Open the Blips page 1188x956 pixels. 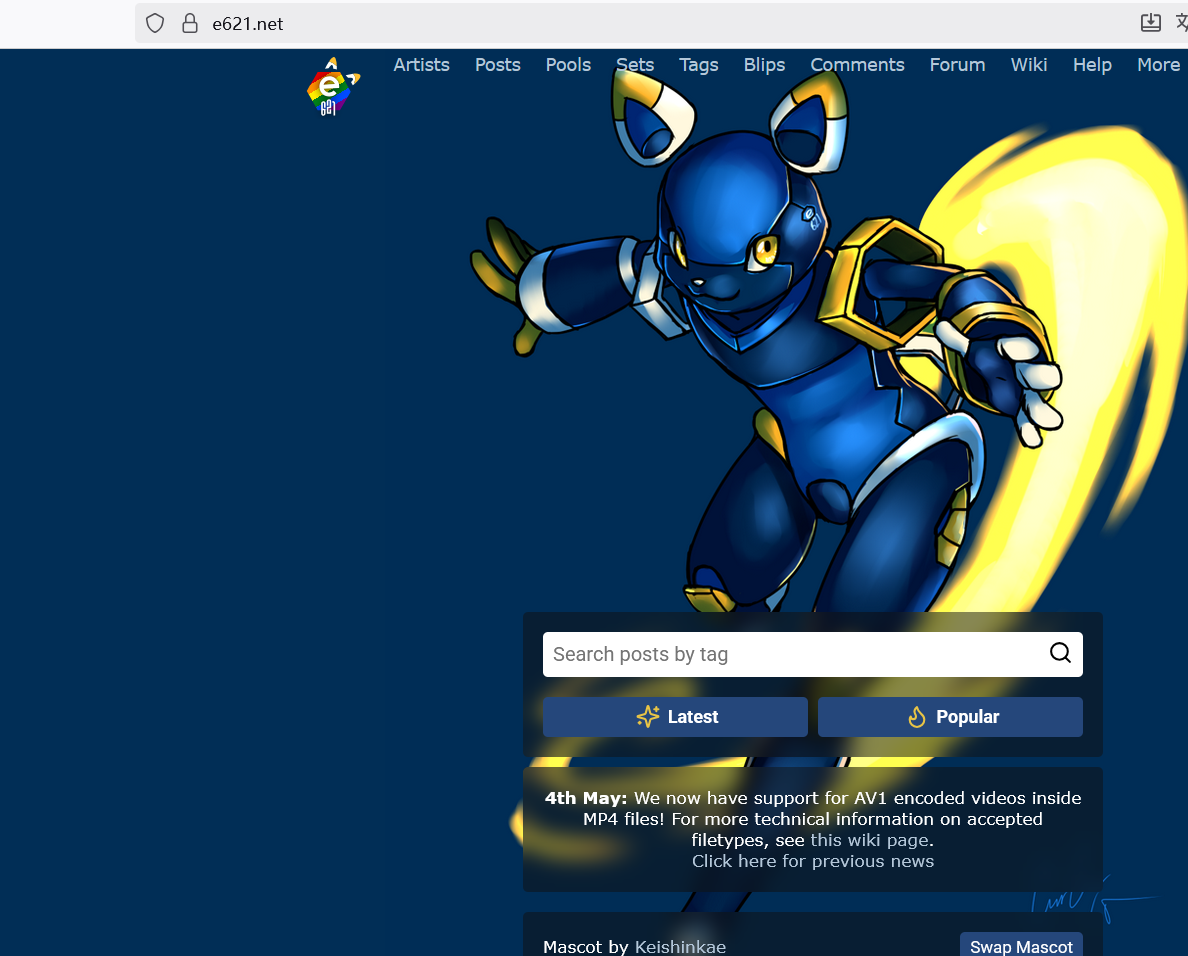tap(764, 65)
